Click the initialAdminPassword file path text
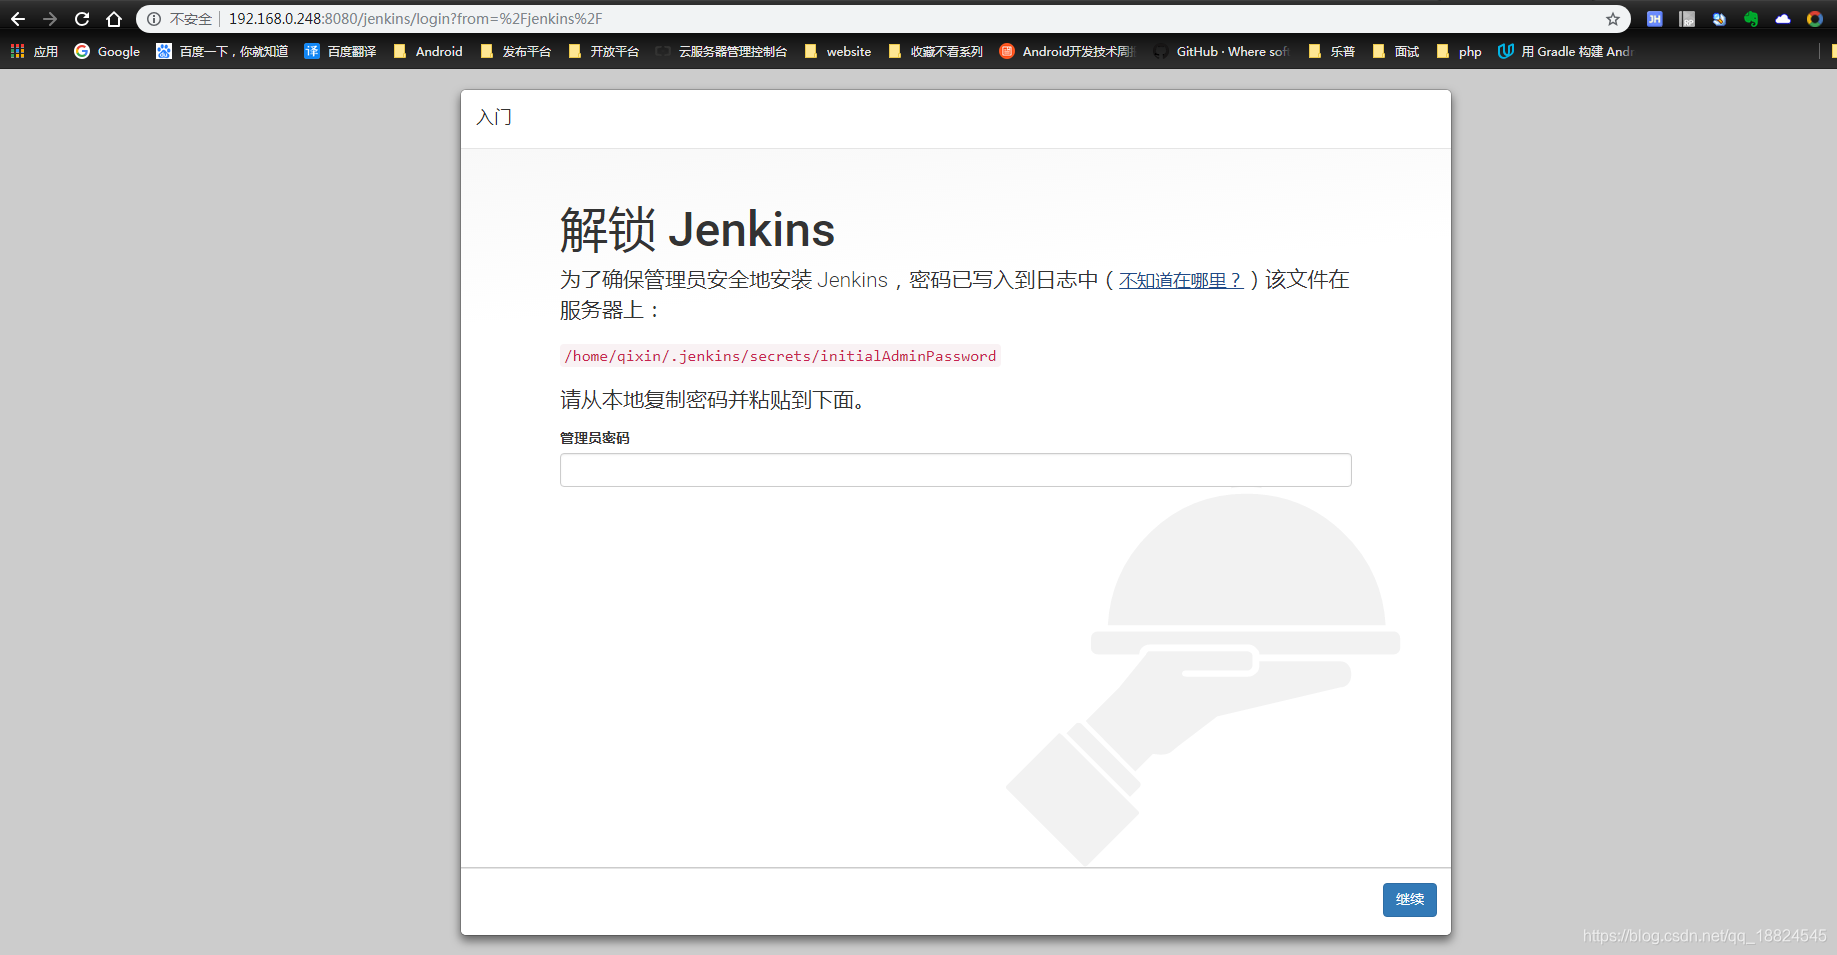The width and height of the screenshot is (1837, 955). click(x=780, y=356)
